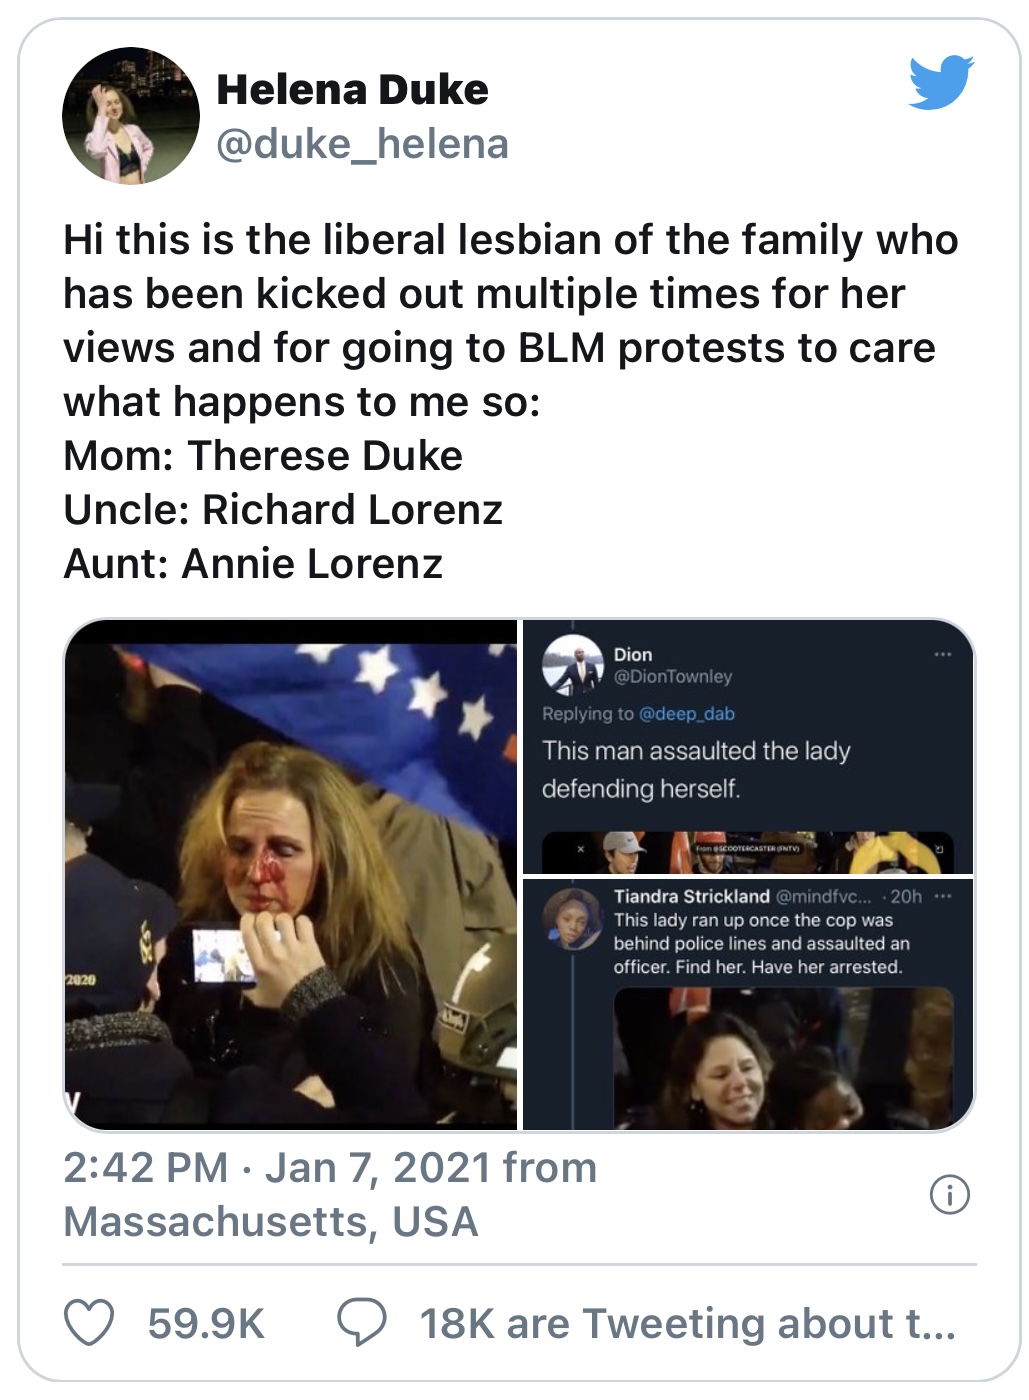
Task: Click the Massachusetts, USA location
Action: click(271, 1222)
